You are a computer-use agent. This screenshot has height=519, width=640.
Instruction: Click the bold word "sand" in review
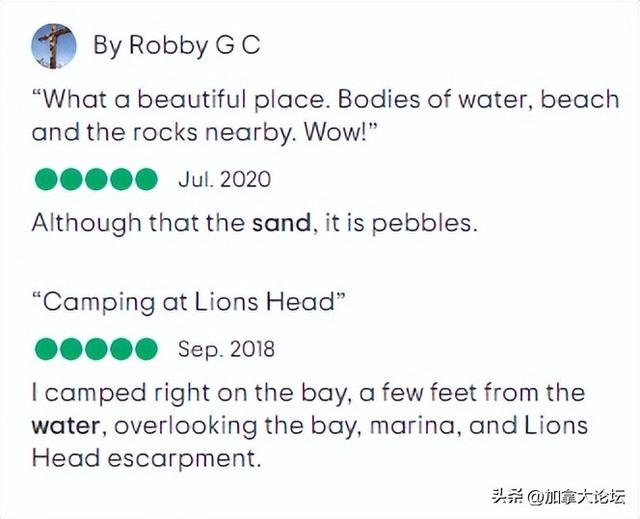coord(282,223)
